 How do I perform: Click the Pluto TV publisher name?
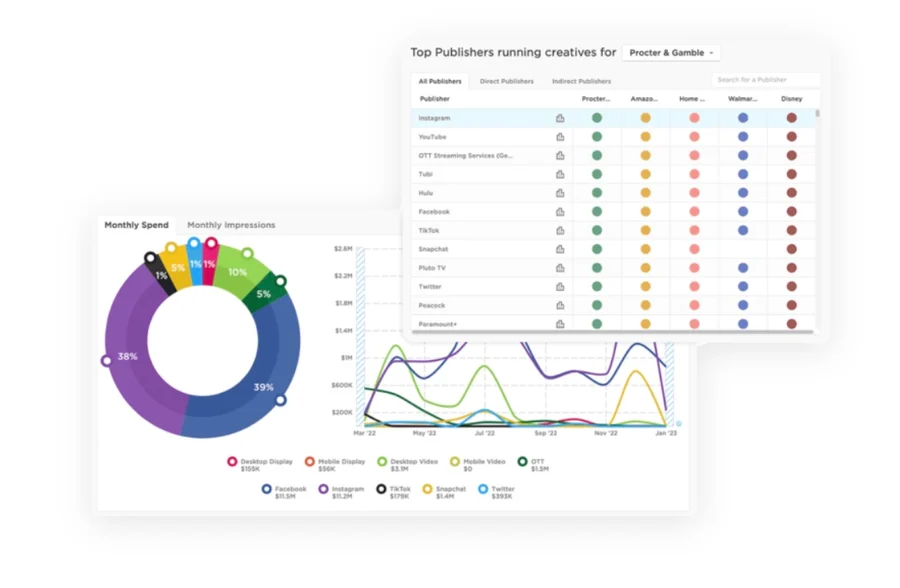[x=432, y=268]
